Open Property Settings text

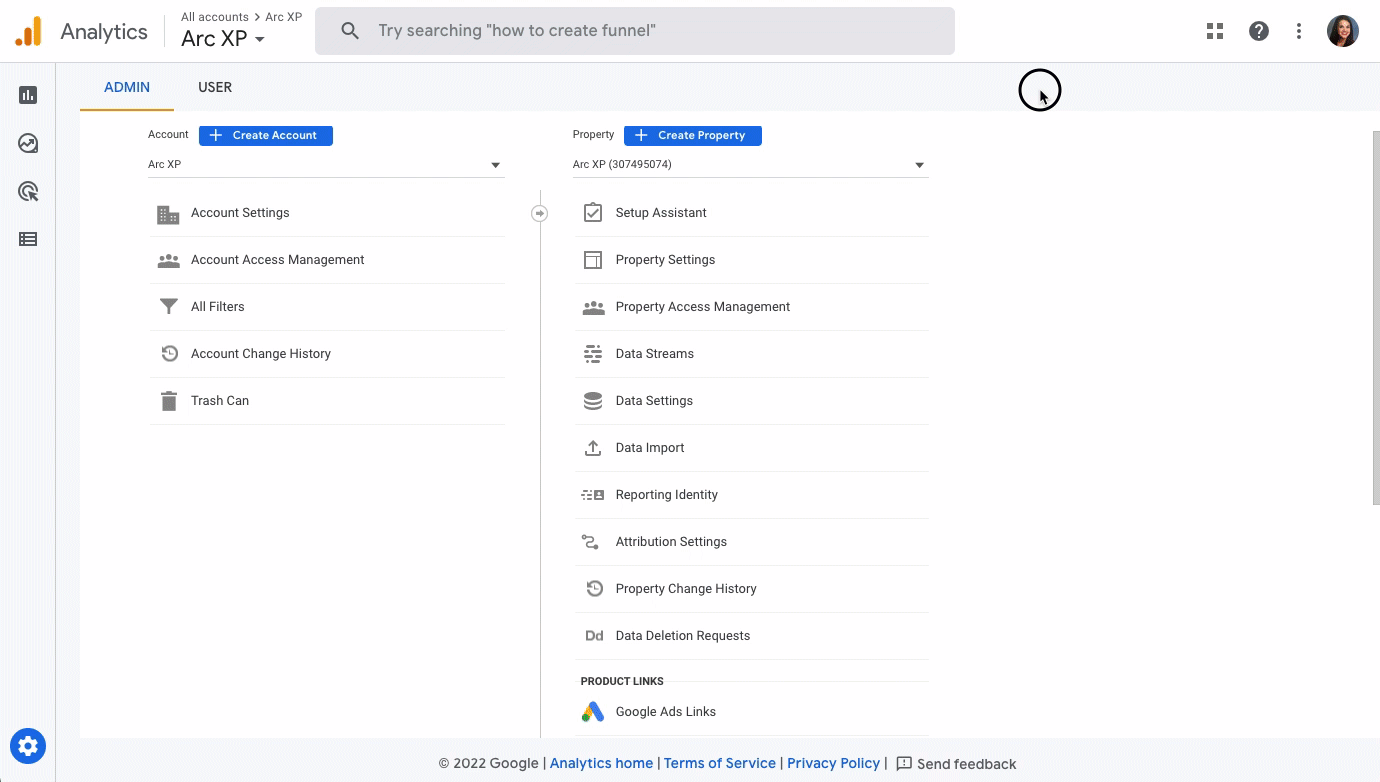[x=665, y=260]
